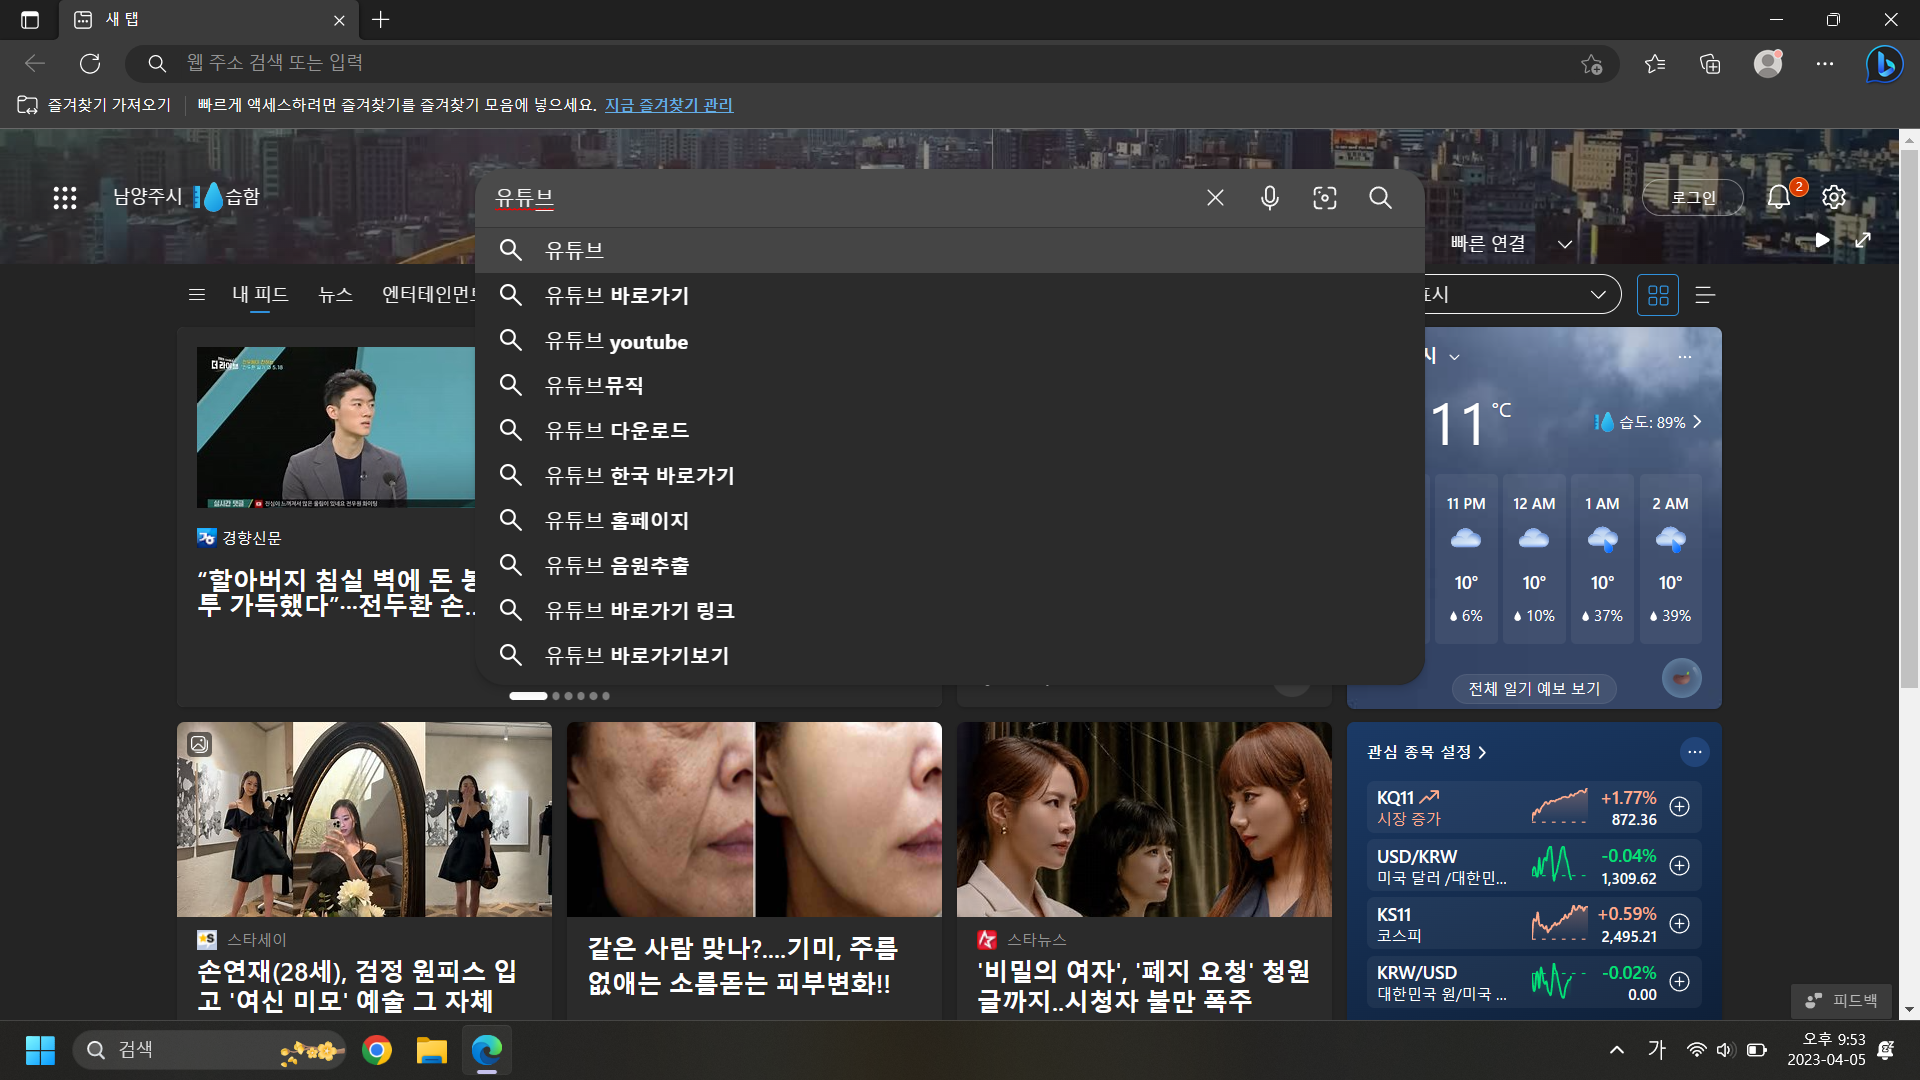Open the stocks card more options
The image size is (1920, 1080).
coord(1694,752)
